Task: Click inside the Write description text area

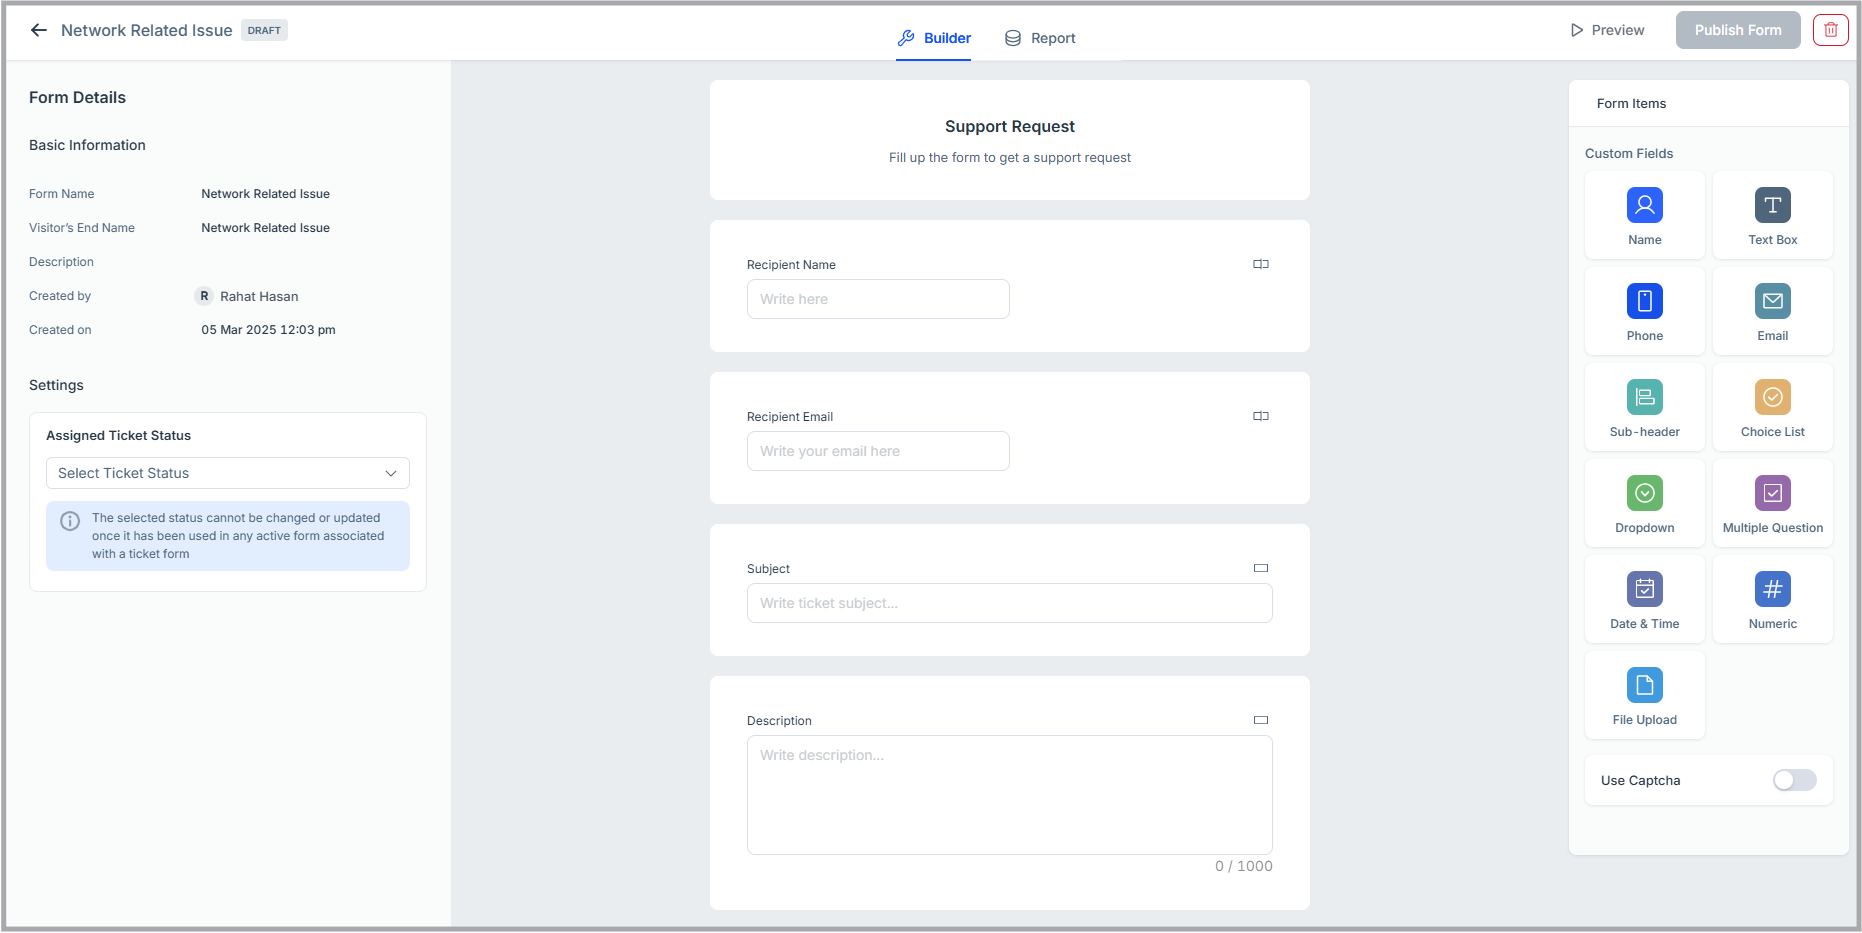Action: pos(1009,795)
